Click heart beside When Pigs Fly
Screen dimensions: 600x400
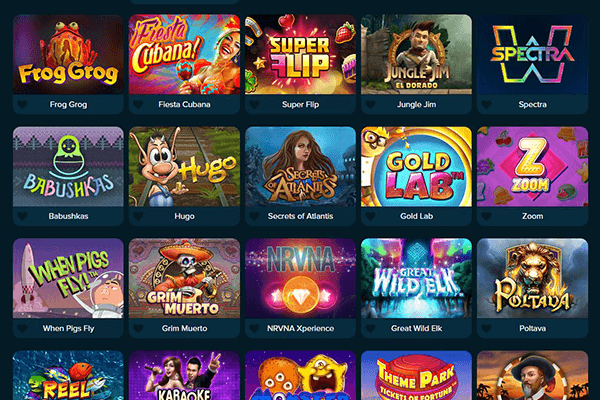coord(22,328)
